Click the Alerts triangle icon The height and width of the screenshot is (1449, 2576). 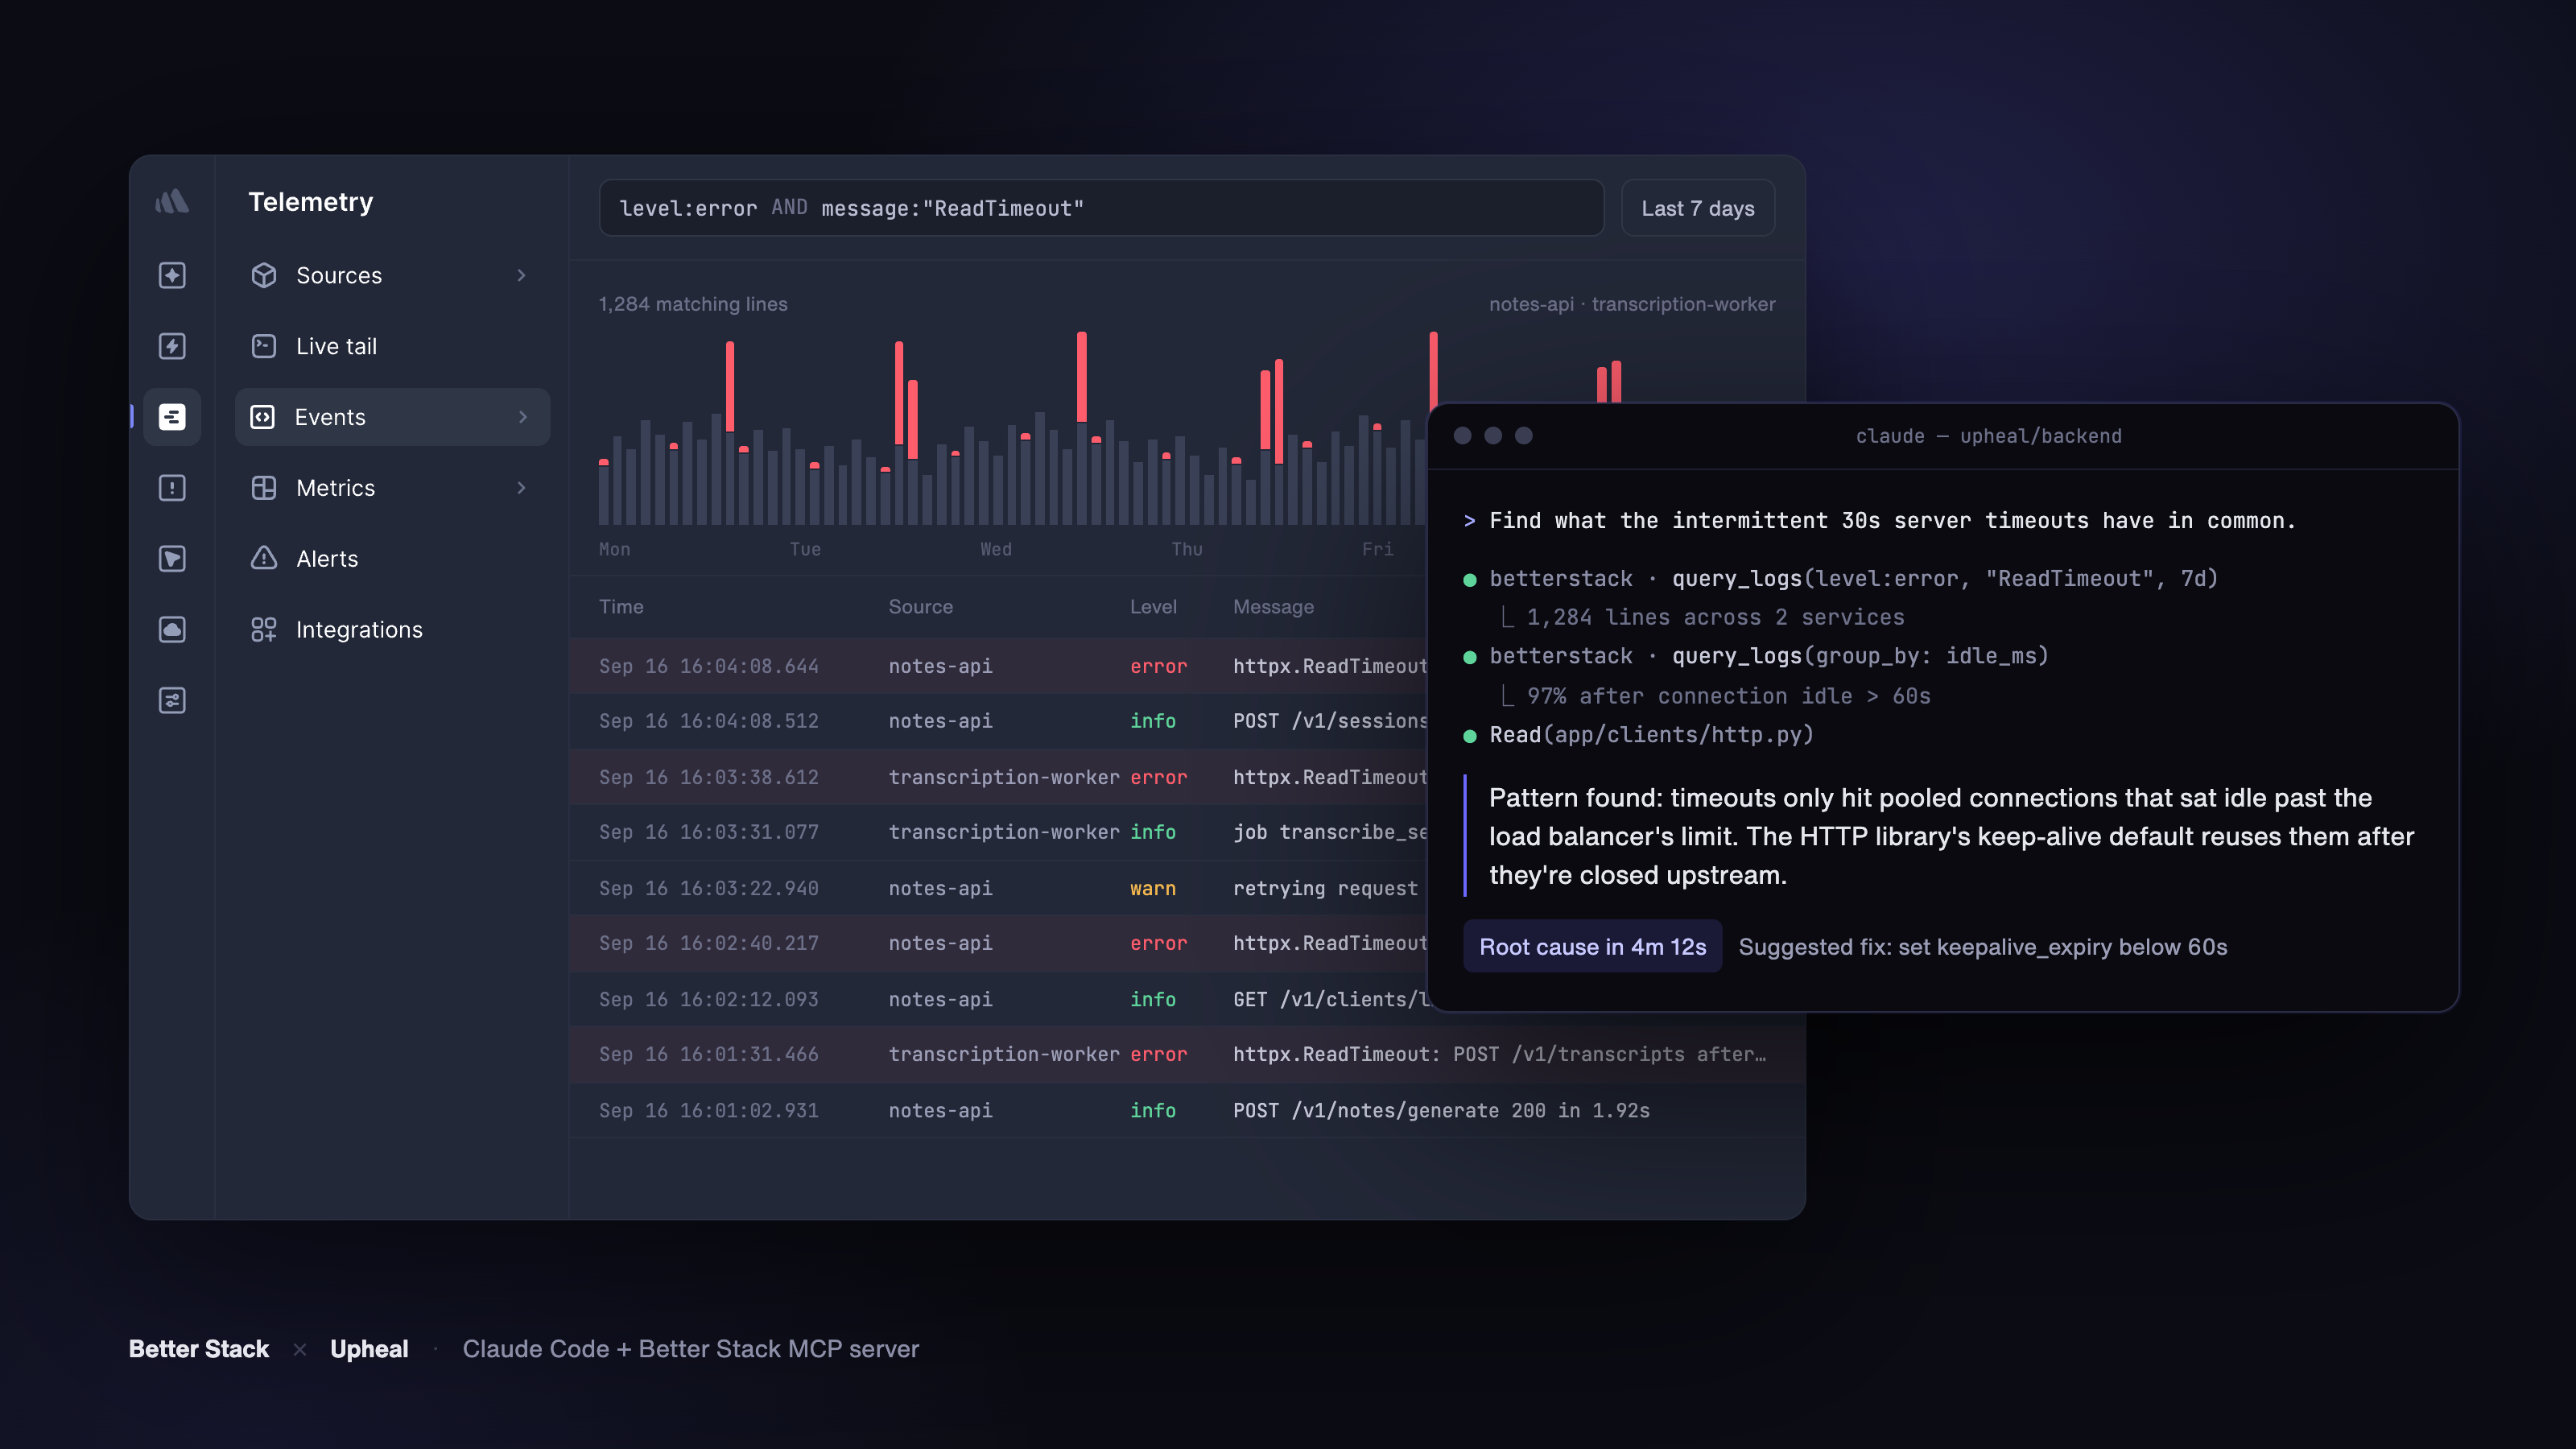click(264, 558)
